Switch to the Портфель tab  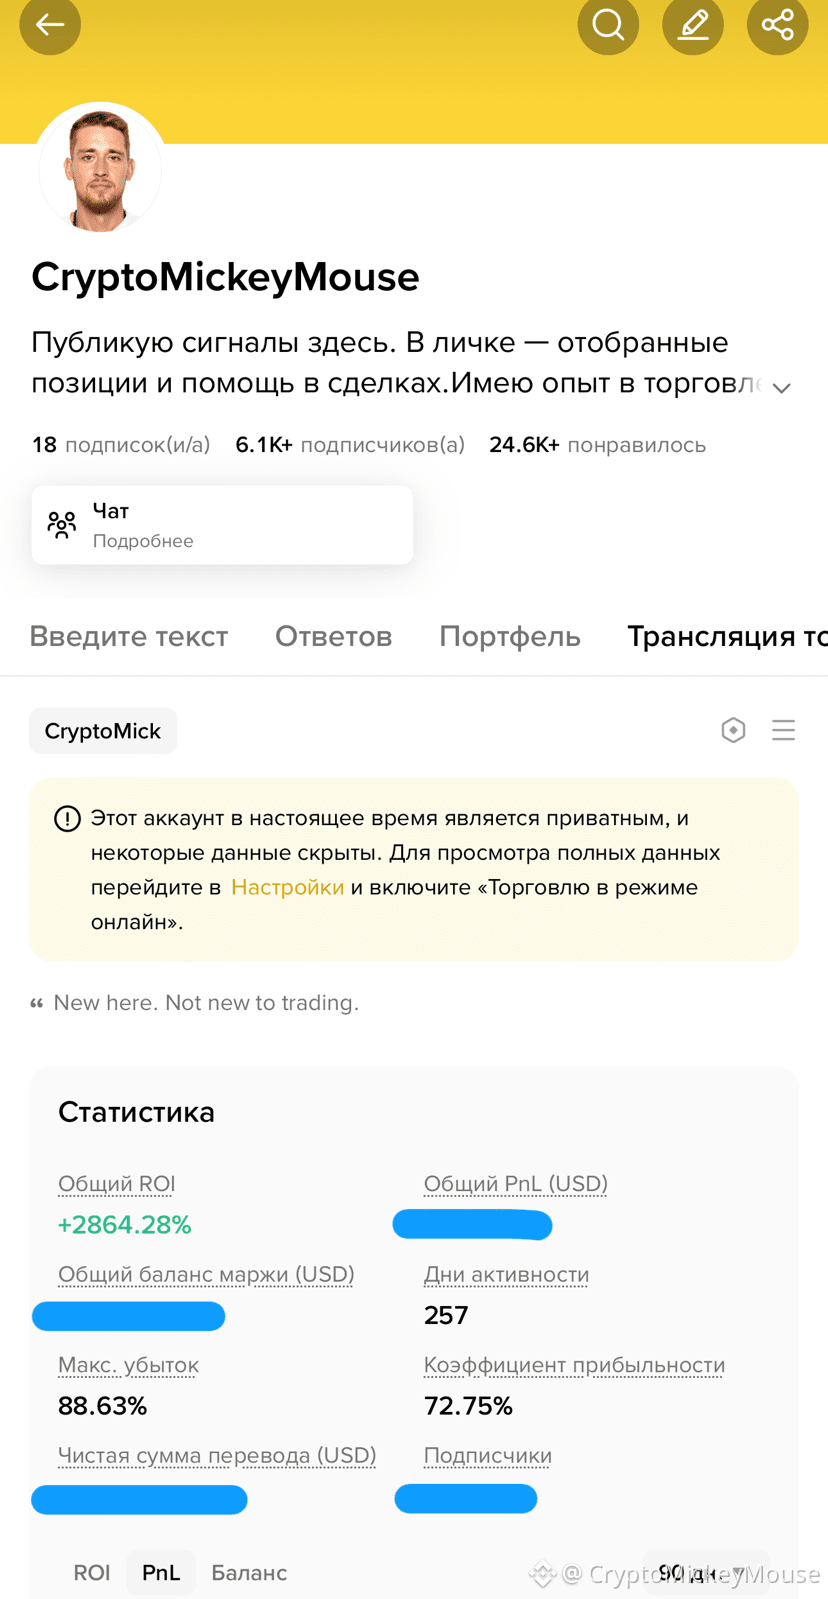tap(510, 637)
